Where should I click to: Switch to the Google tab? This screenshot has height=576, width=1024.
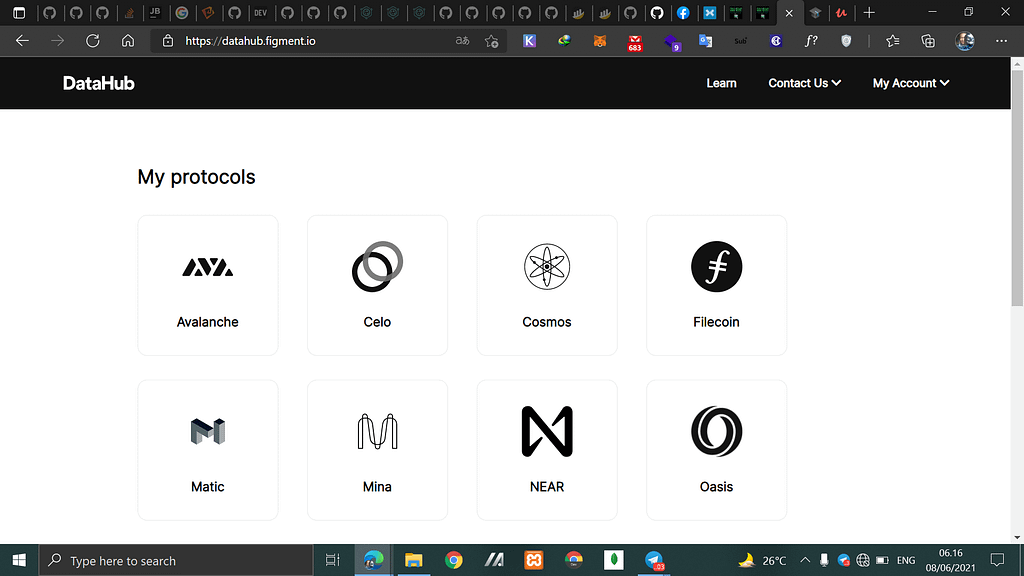click(x=182, y=12)
